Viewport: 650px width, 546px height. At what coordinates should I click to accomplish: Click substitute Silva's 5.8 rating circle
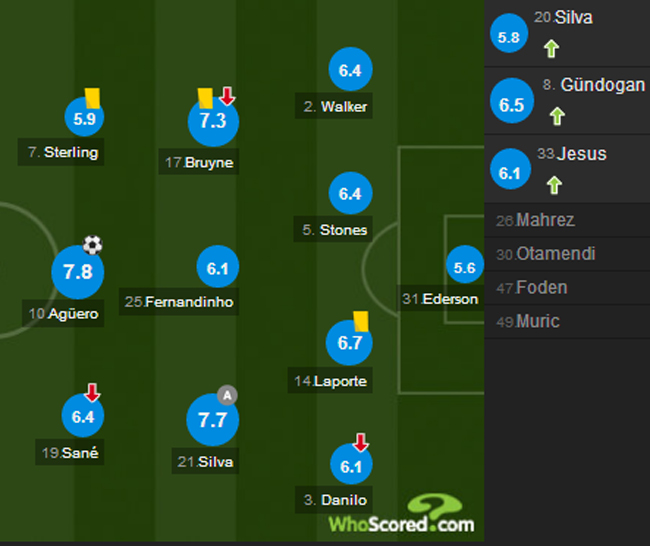coord(508,38)
